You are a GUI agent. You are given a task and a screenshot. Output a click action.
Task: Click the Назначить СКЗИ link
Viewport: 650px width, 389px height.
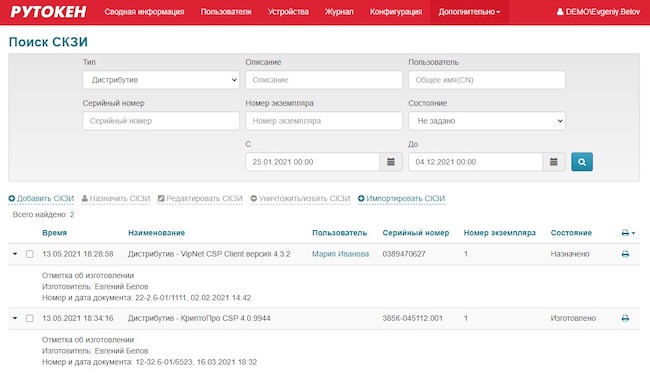(116, 199)
